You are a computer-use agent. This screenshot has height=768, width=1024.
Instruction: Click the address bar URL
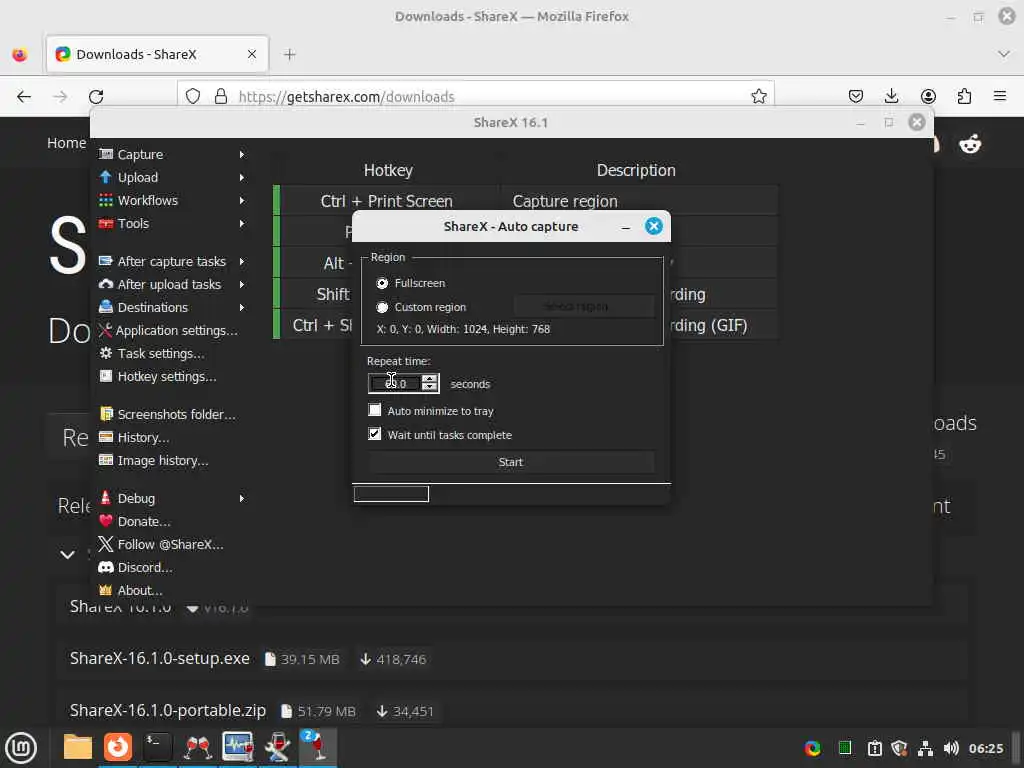tap(346, 97)
